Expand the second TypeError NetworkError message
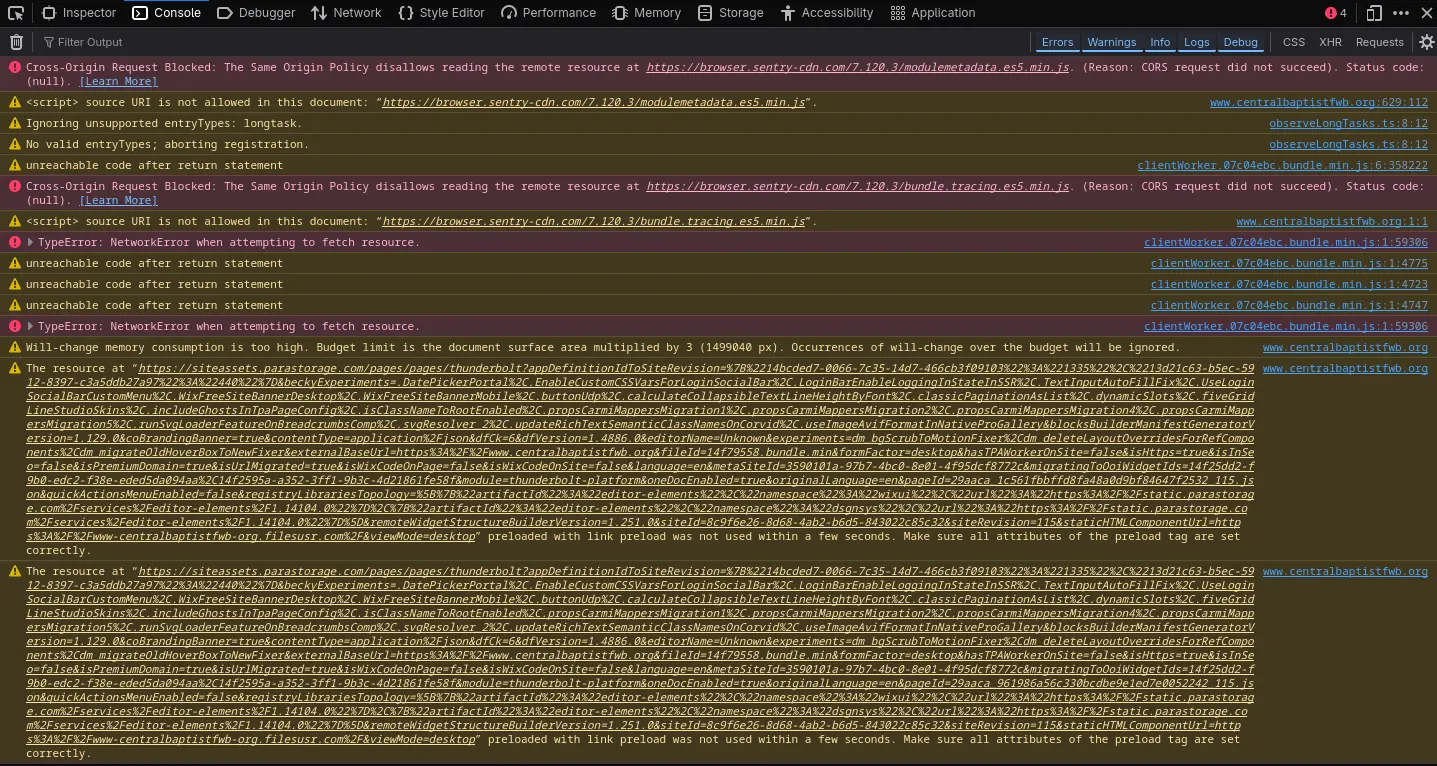This screenshot has width=1437, height=766. point(30,326)
